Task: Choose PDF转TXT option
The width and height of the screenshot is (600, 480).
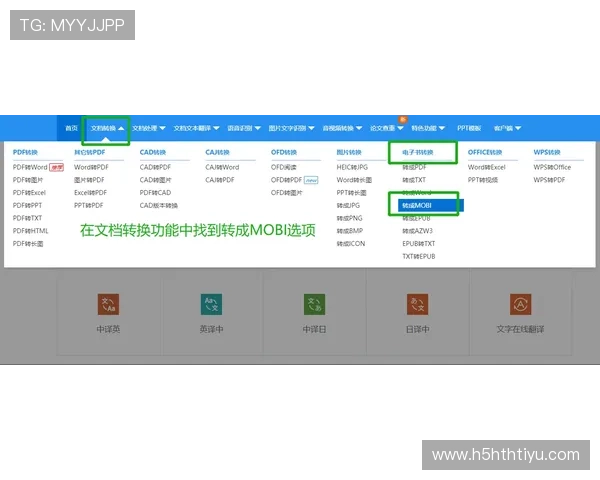Action: coord(27,218)
